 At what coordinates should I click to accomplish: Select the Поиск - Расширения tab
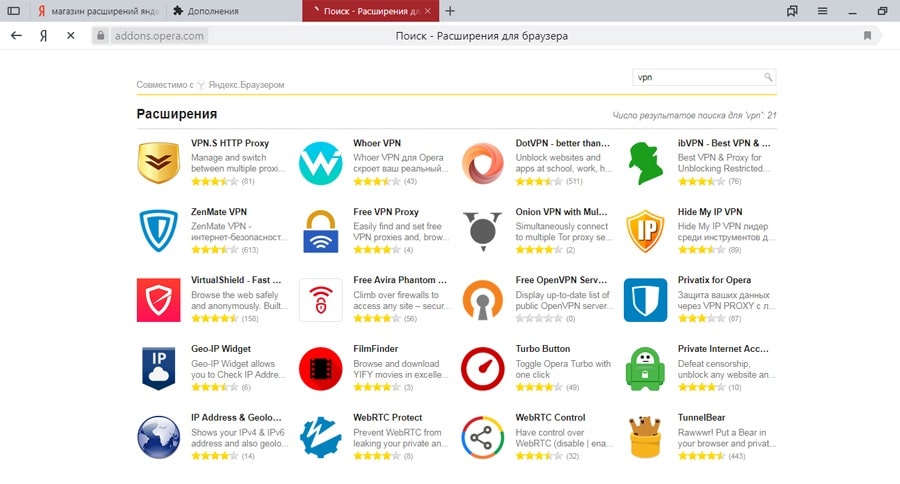coord(370,11)
